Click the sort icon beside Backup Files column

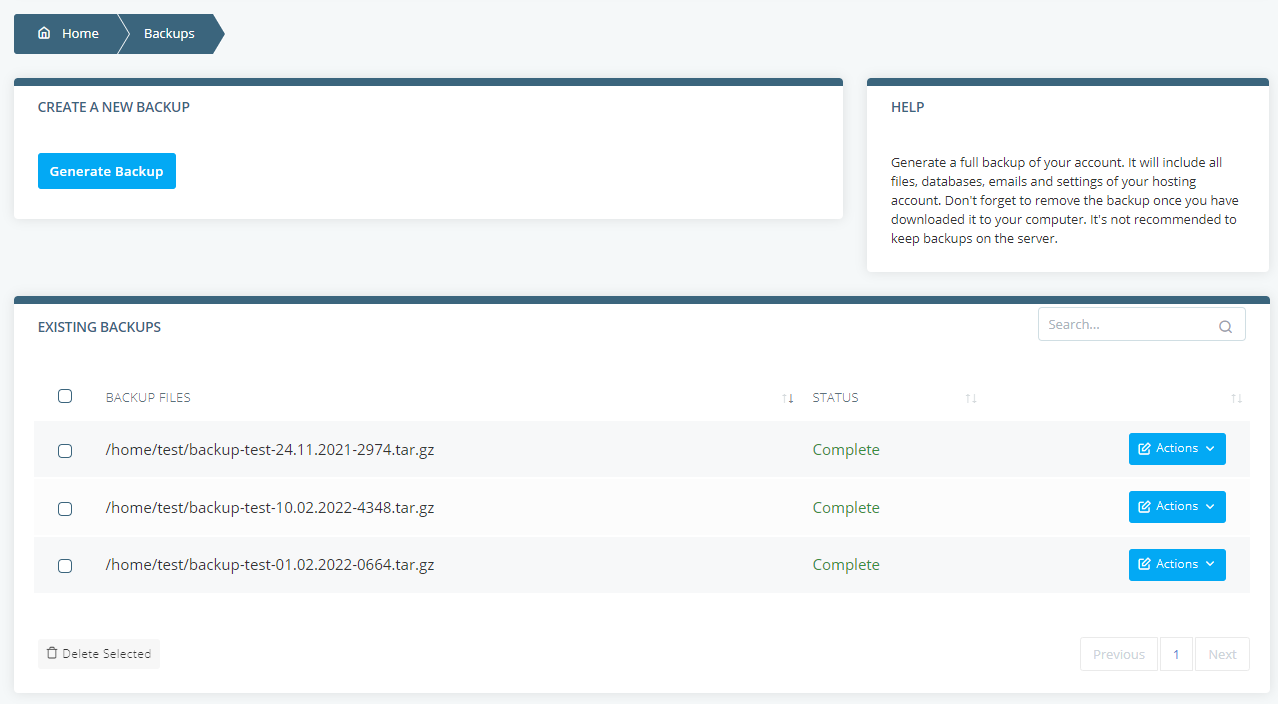pyautogui.click(x=786, y=398)
